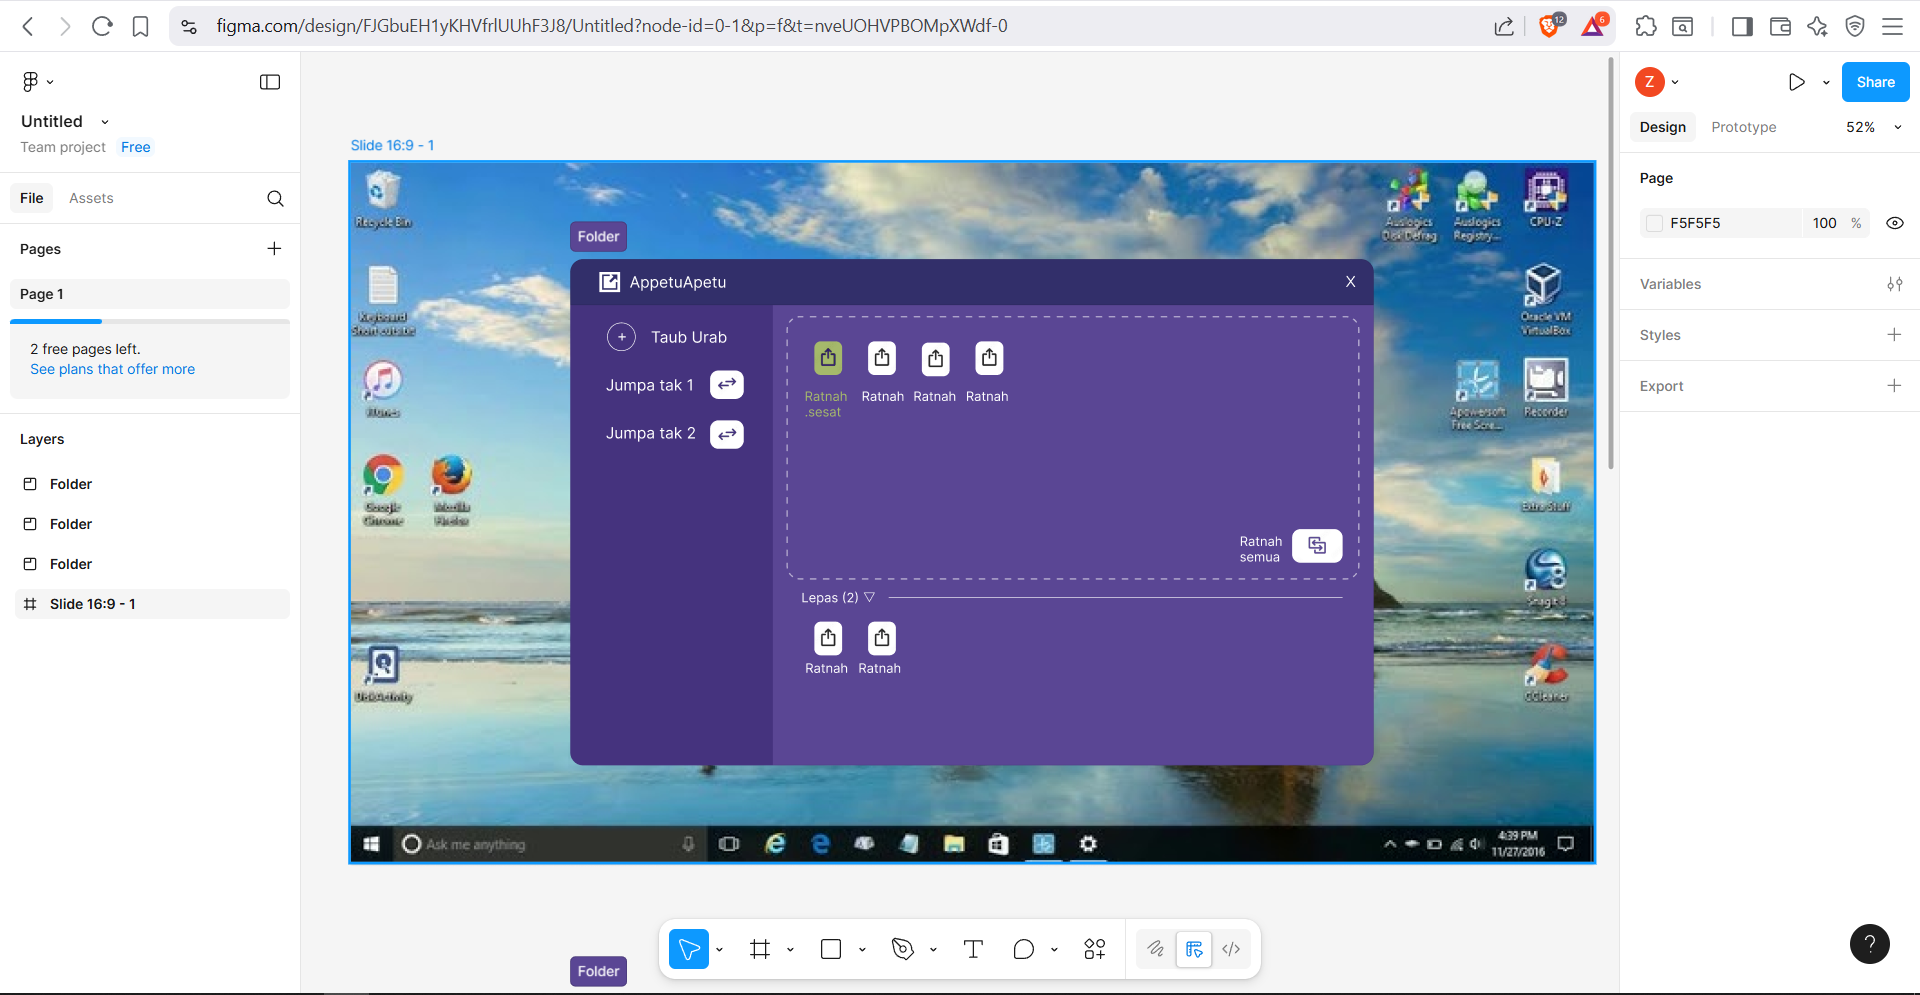This screenshot has width=1920, height=995.
Task: Select the Slide 16:9 - 1 layer
Action: (93, 604)
